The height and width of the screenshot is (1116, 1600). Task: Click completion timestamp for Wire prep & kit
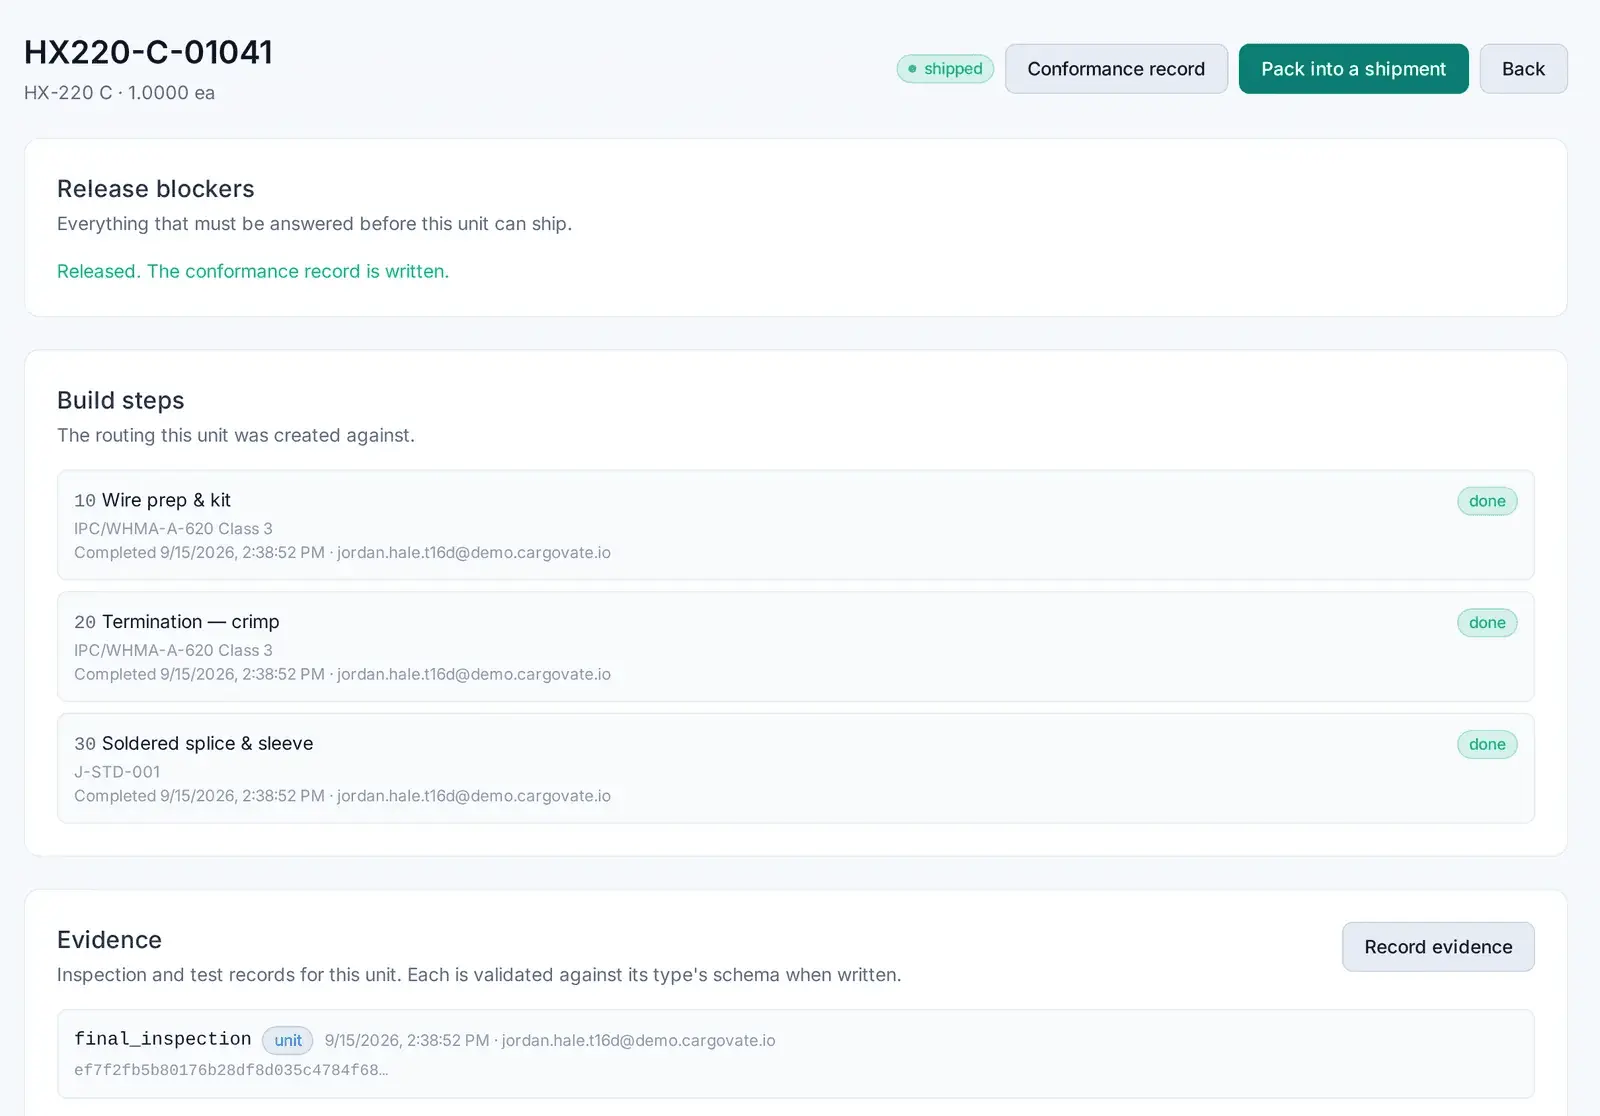coord(342,553)
